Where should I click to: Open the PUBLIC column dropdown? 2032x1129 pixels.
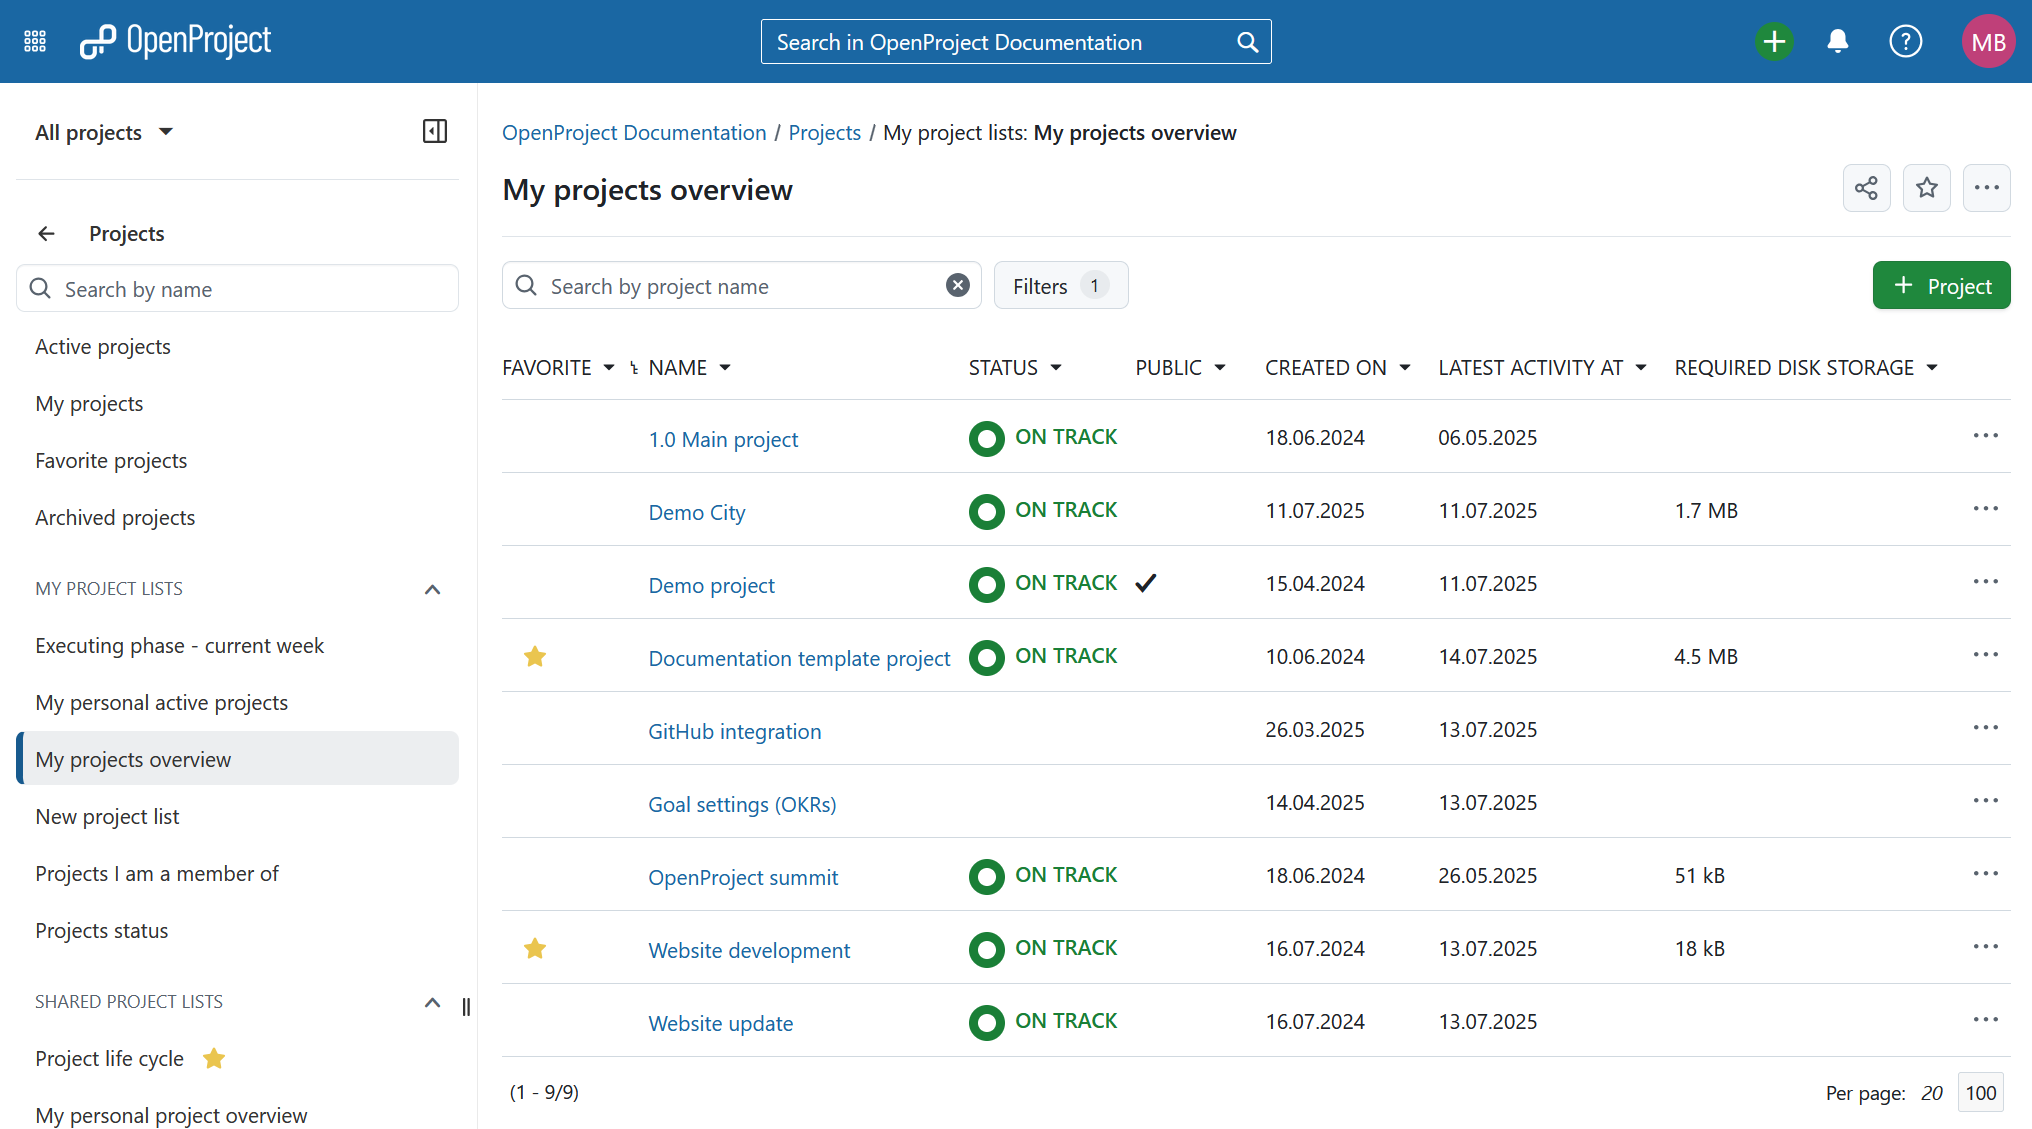point(1220,368)
